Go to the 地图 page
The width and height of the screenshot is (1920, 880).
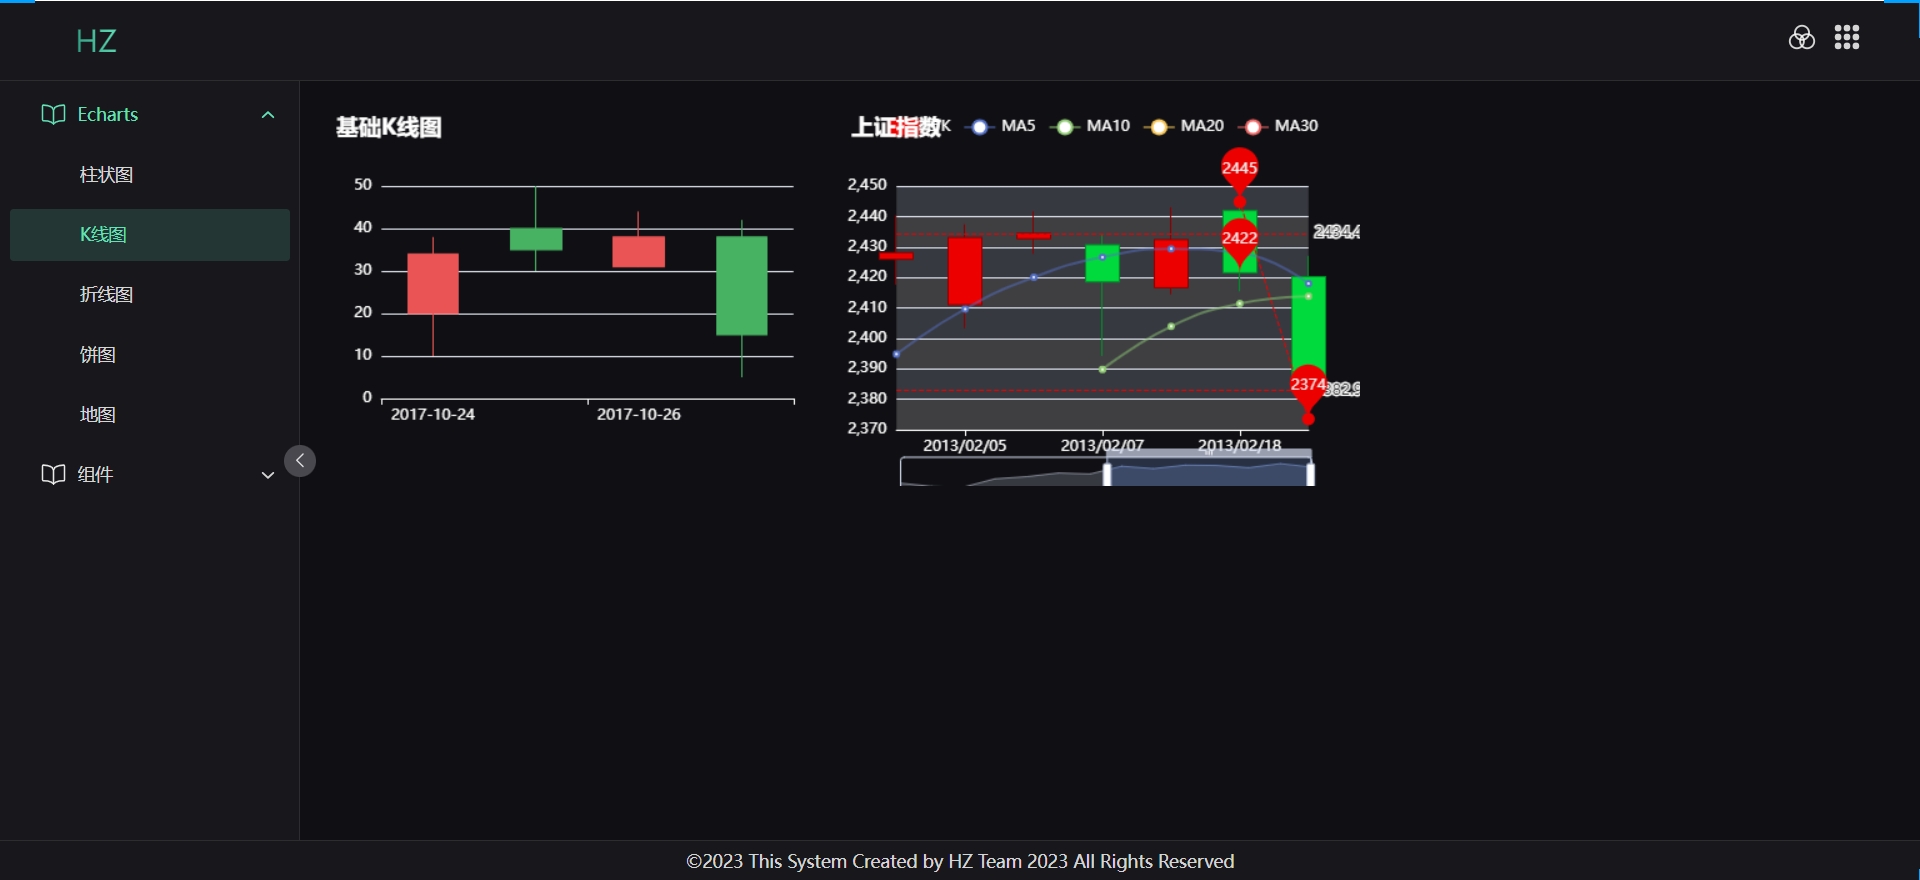[98, 415]
